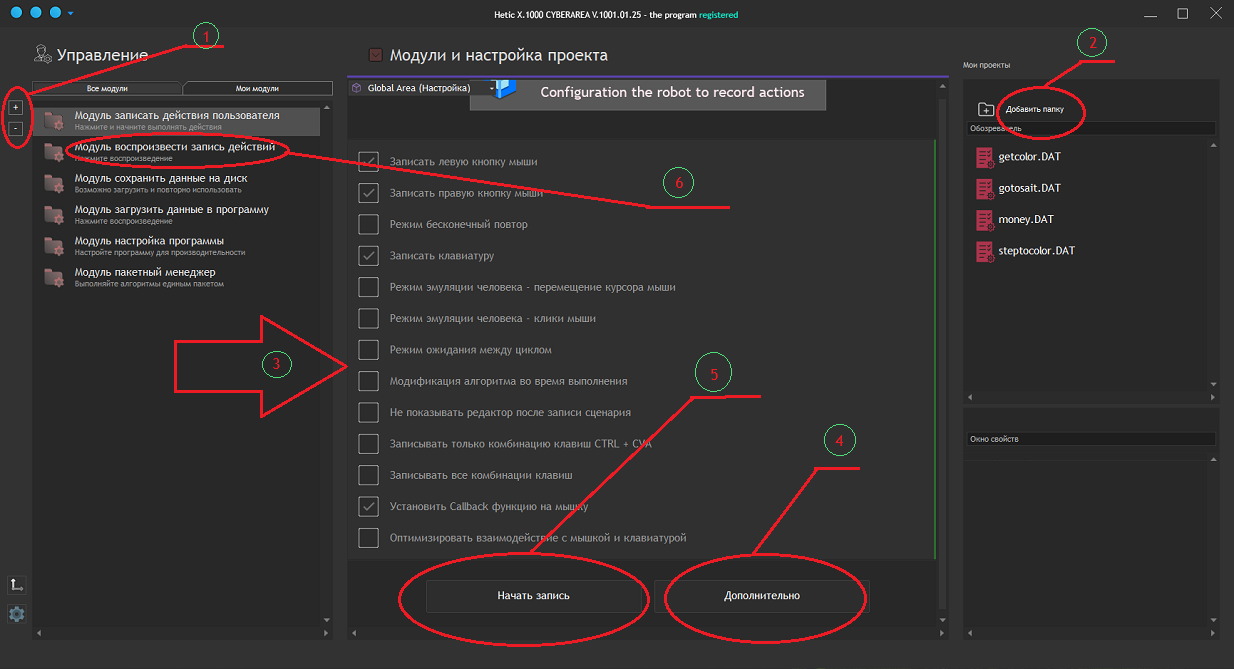
Task: Open settings via blue gear icon
Action: tap(16, 614)
